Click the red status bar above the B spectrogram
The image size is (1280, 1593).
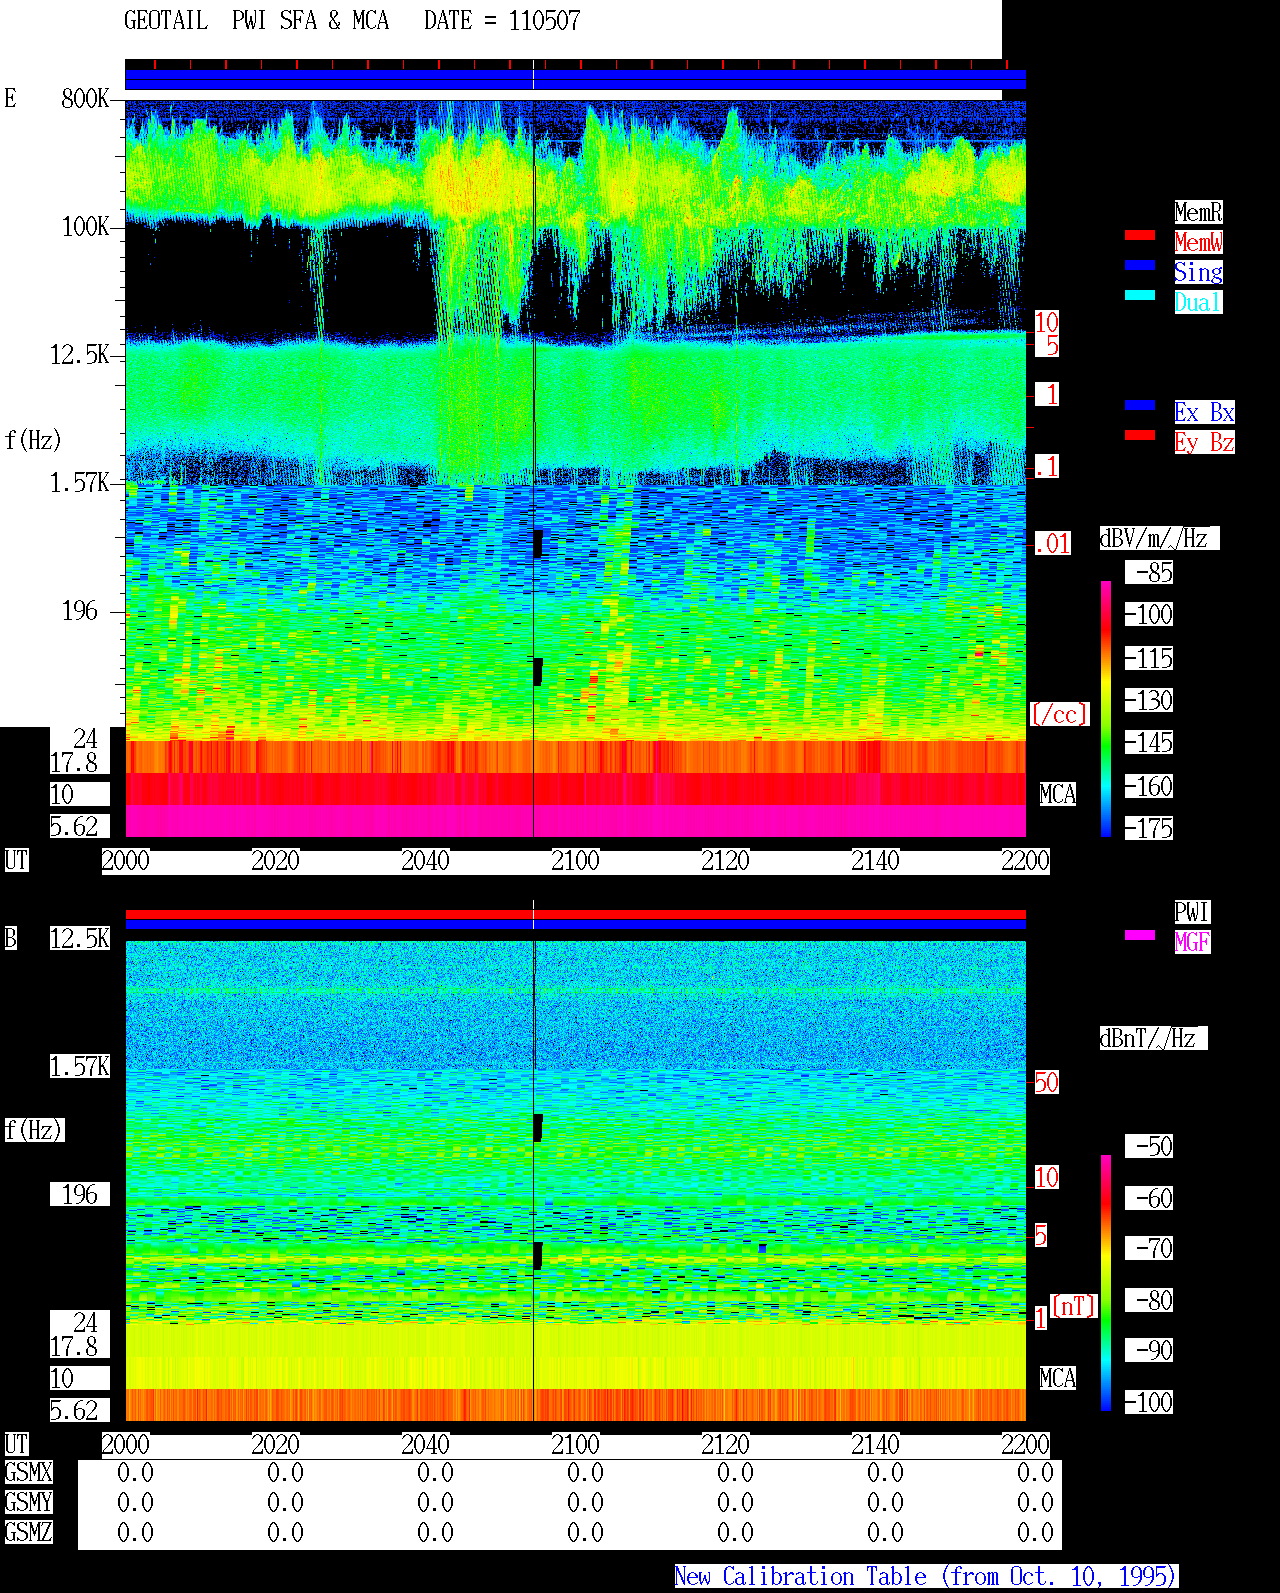(x=575, y=914)
